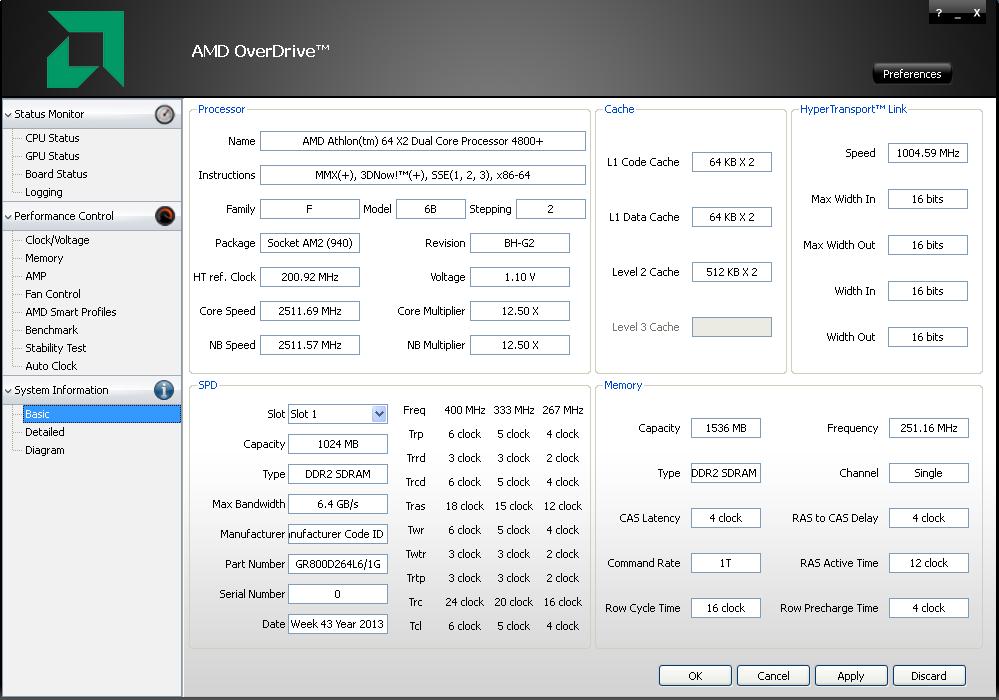Click the processor Name field
Viewport: 999px width, 700px height.
[x=422, y=141]
